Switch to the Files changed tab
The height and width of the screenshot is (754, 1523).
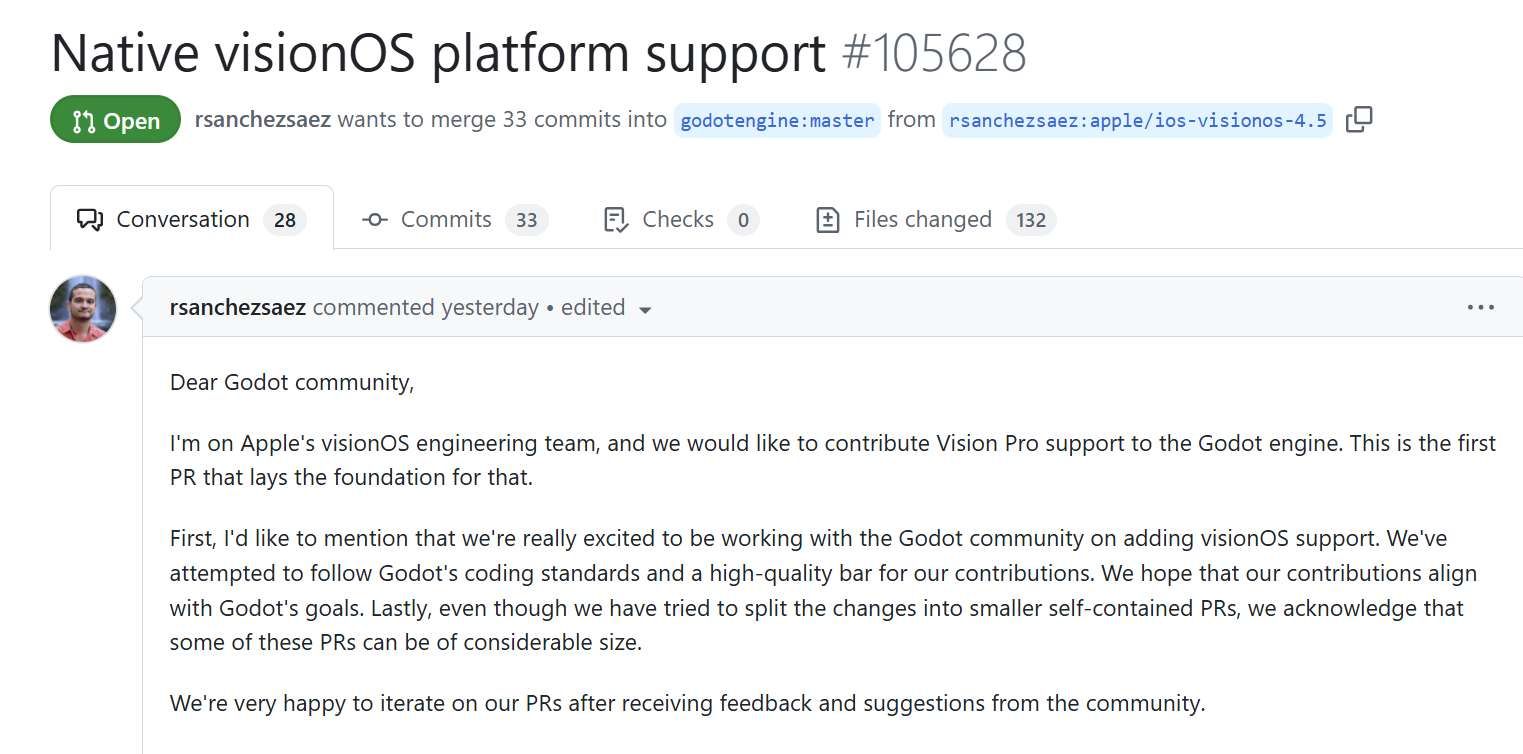[922, 219]
